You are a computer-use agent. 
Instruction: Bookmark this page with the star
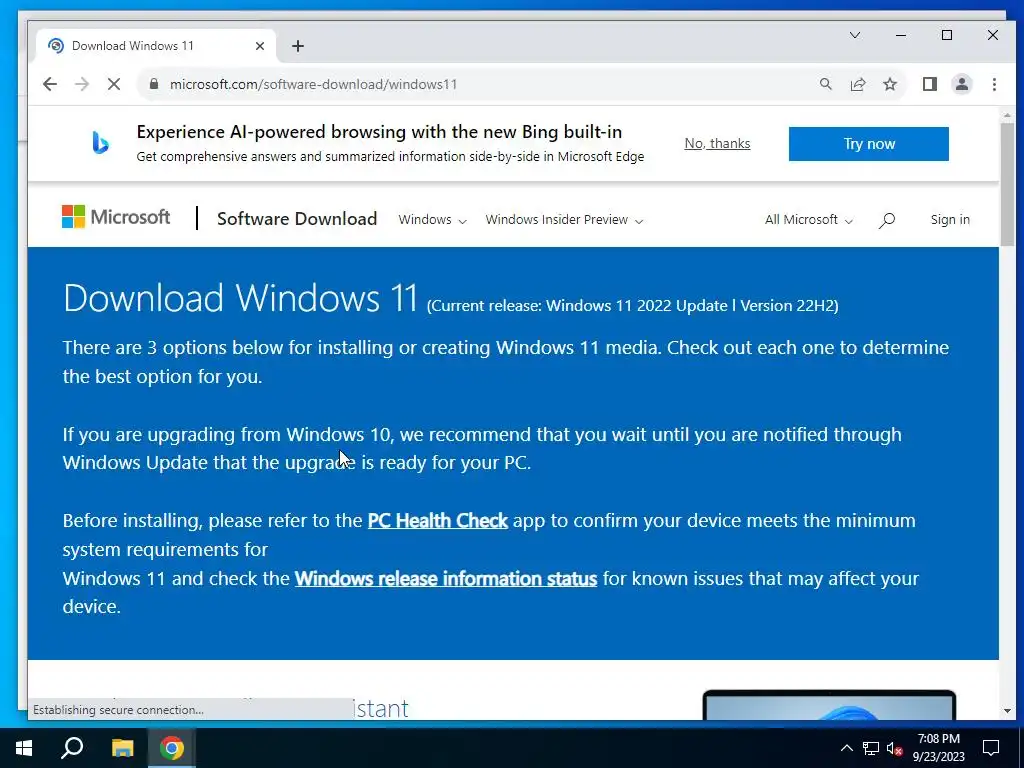click(x=889, y=84)
